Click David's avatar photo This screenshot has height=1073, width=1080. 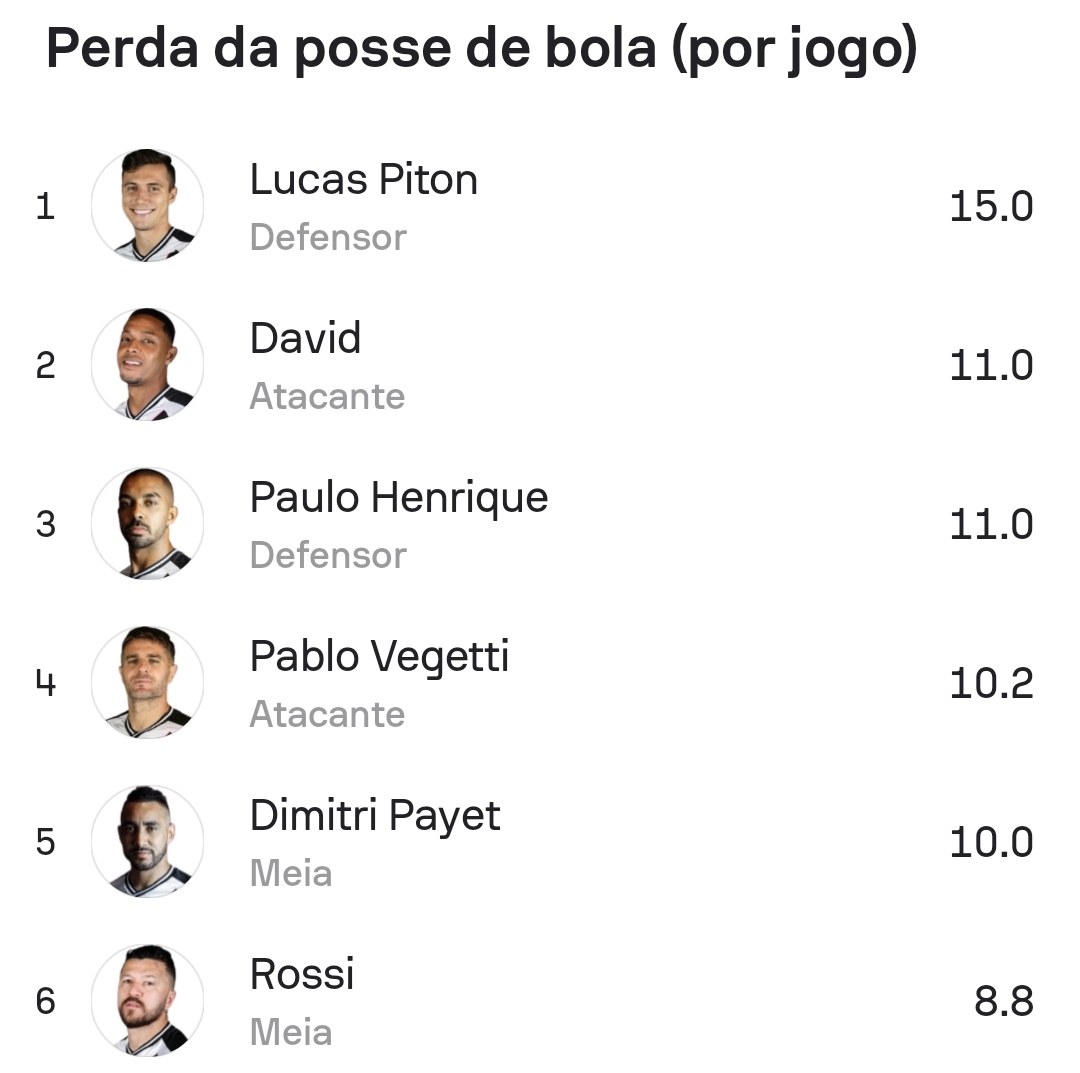click(x=148, y=365)
